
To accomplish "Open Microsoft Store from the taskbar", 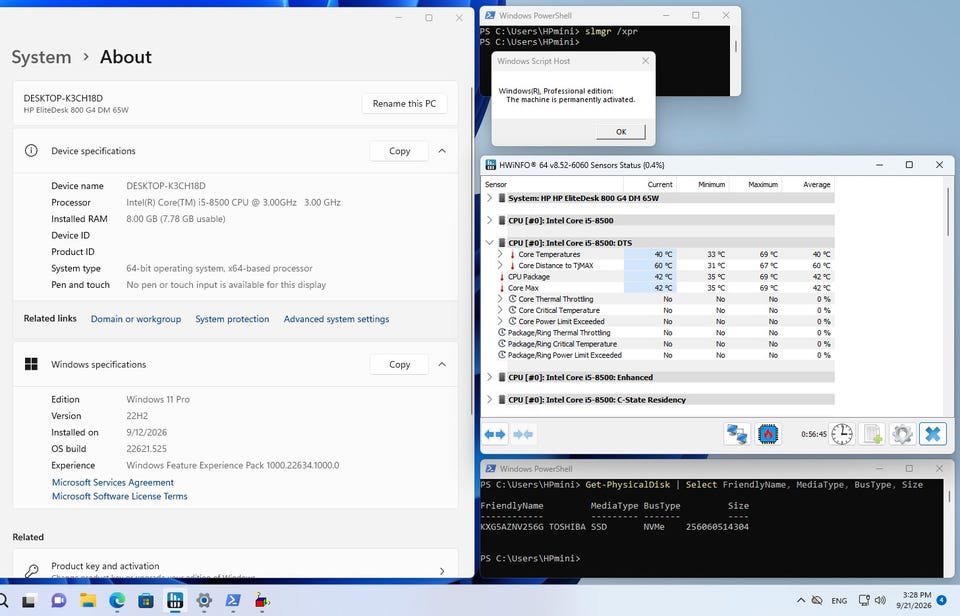I will tap(146, 601).
